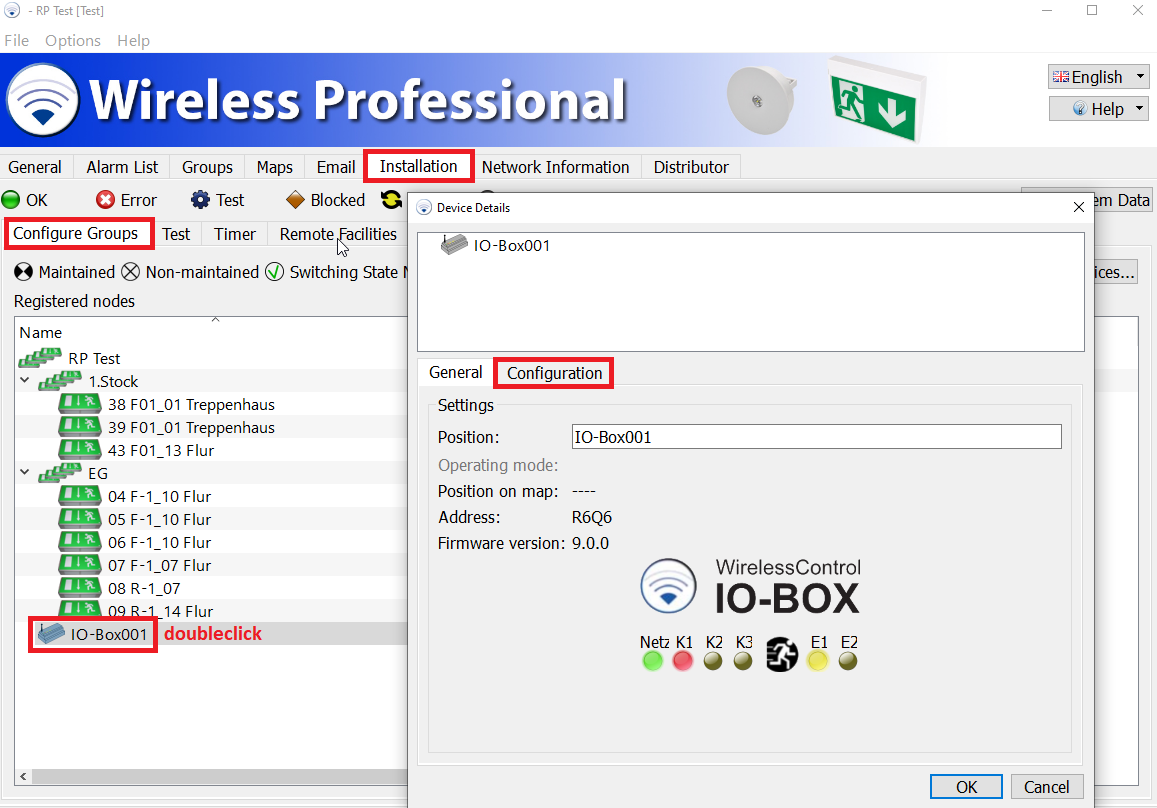Click the Wireless Professional wifi logo
The height and width of the screenshot is (808, 1157).
(x=43, y=100)
